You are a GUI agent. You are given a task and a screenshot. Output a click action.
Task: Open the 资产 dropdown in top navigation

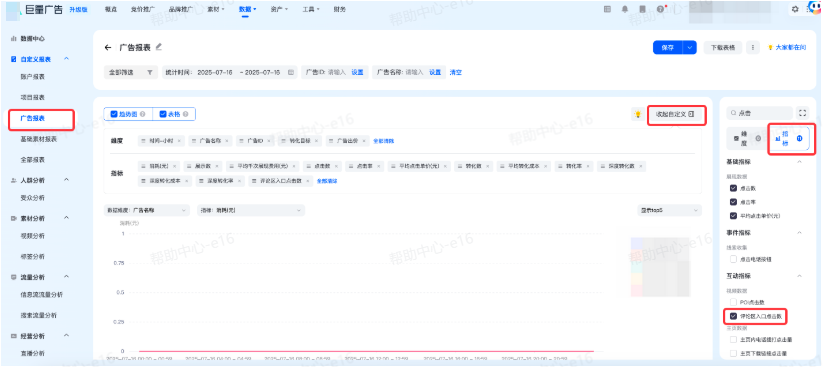(x=280, y=9)
